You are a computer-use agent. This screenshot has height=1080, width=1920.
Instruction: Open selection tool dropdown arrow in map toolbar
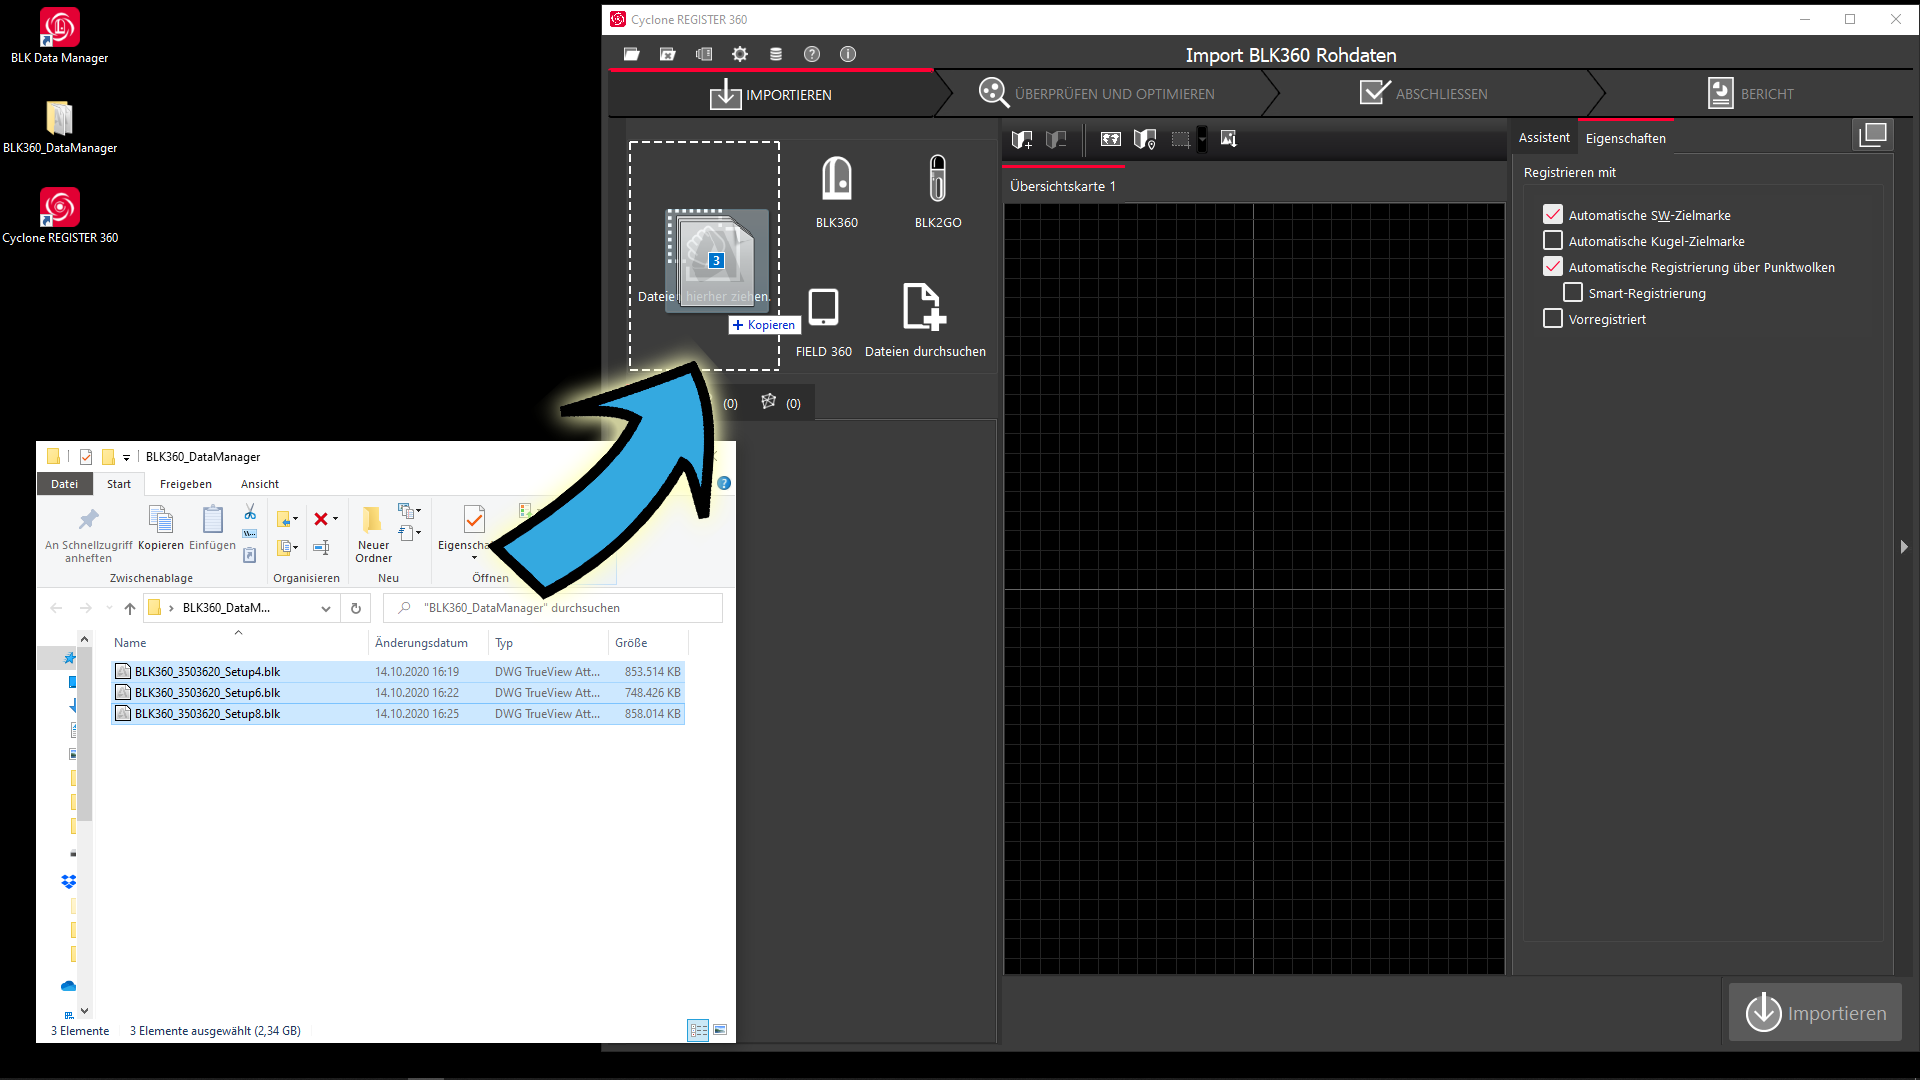[x=1202, y=139]
